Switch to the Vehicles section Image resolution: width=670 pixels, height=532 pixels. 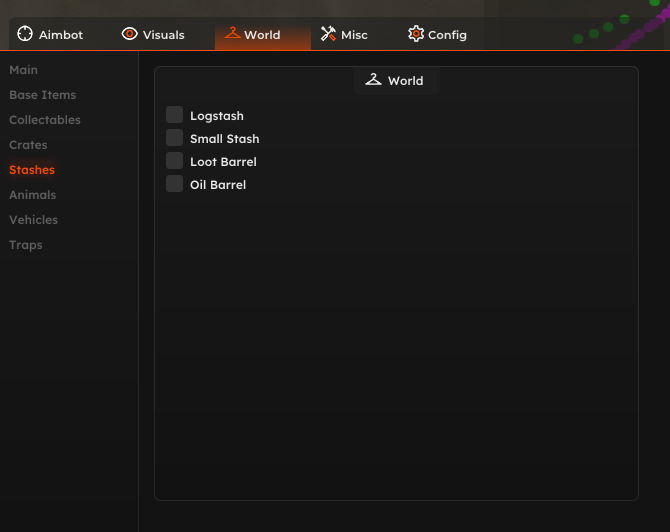33,220
